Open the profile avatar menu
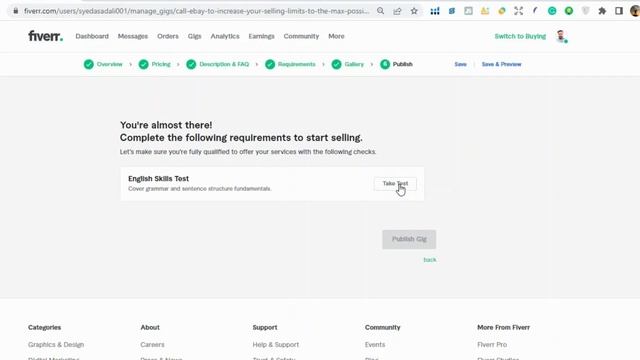 561,36
